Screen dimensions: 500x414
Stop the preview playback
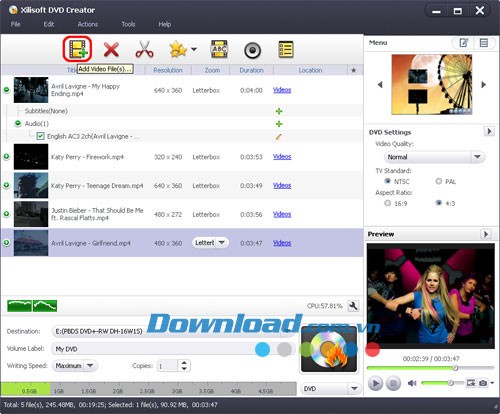pos(393,383)
